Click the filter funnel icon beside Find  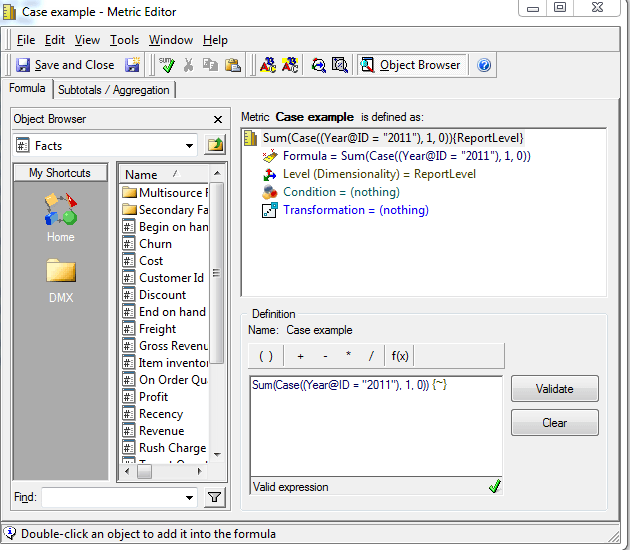click(215, 497)
